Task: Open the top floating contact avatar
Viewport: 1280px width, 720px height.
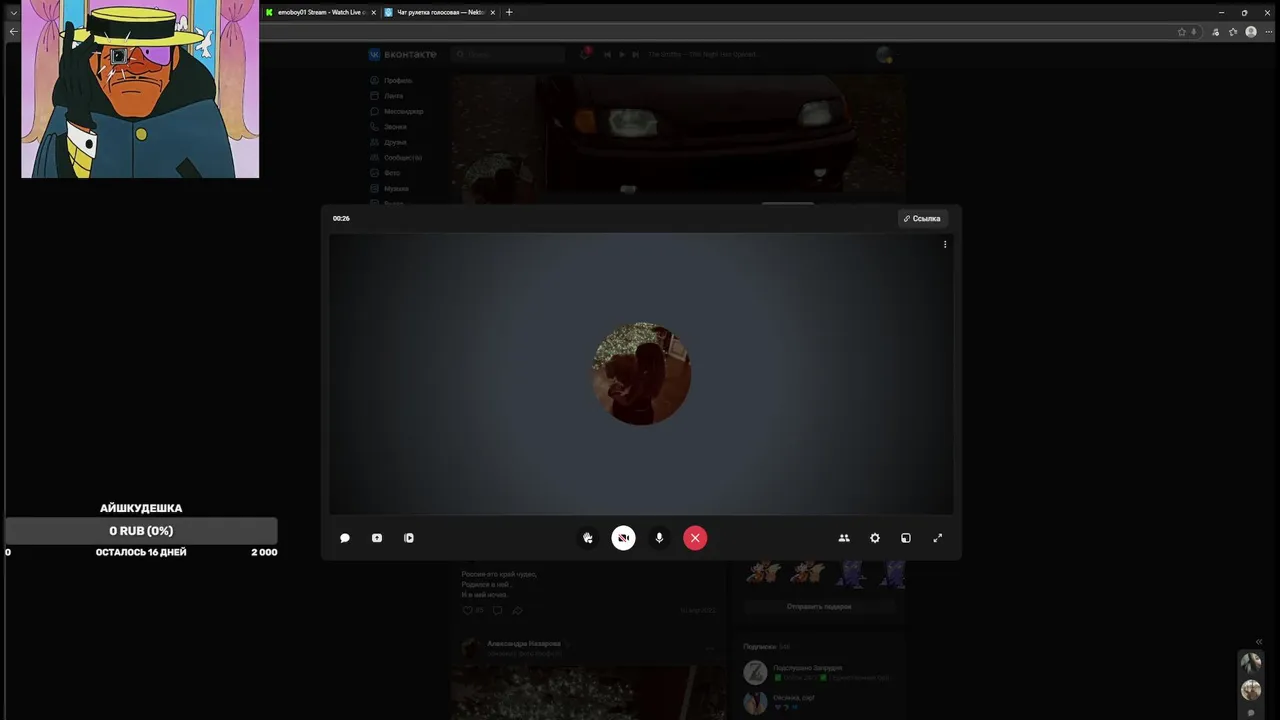Action: click(x=1251, y=662)
